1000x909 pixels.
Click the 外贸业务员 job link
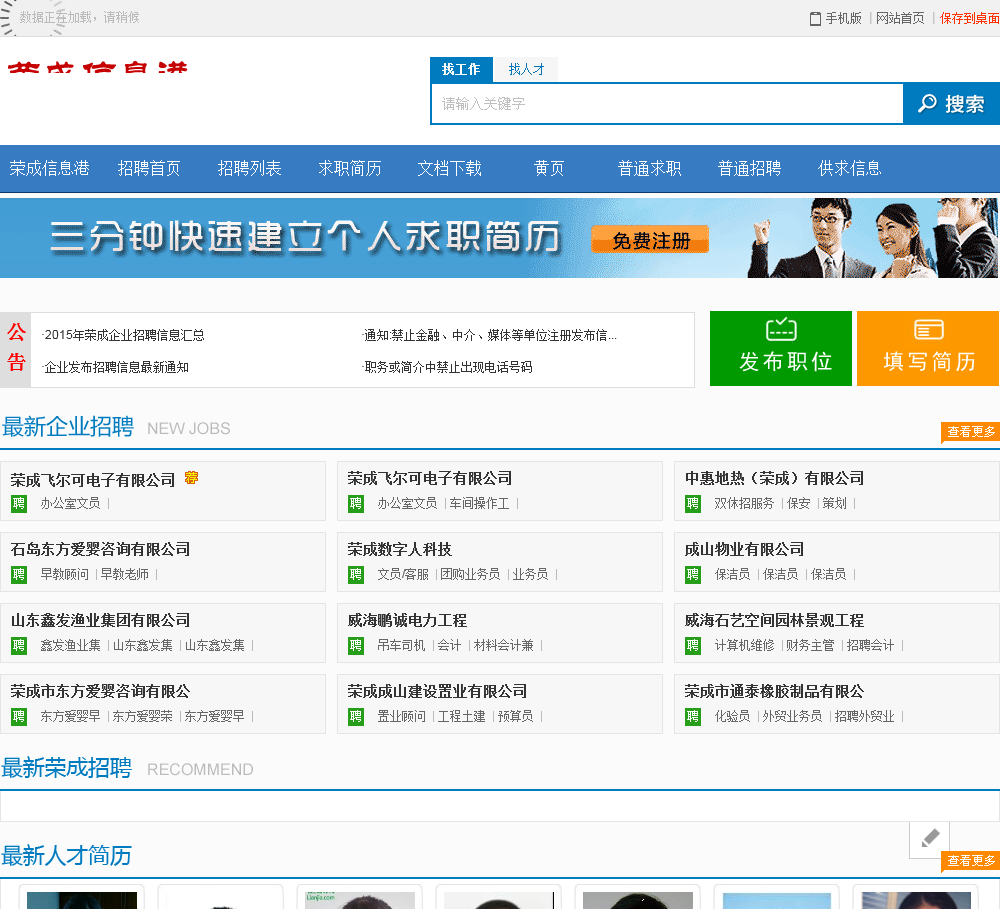pos(792,716)
